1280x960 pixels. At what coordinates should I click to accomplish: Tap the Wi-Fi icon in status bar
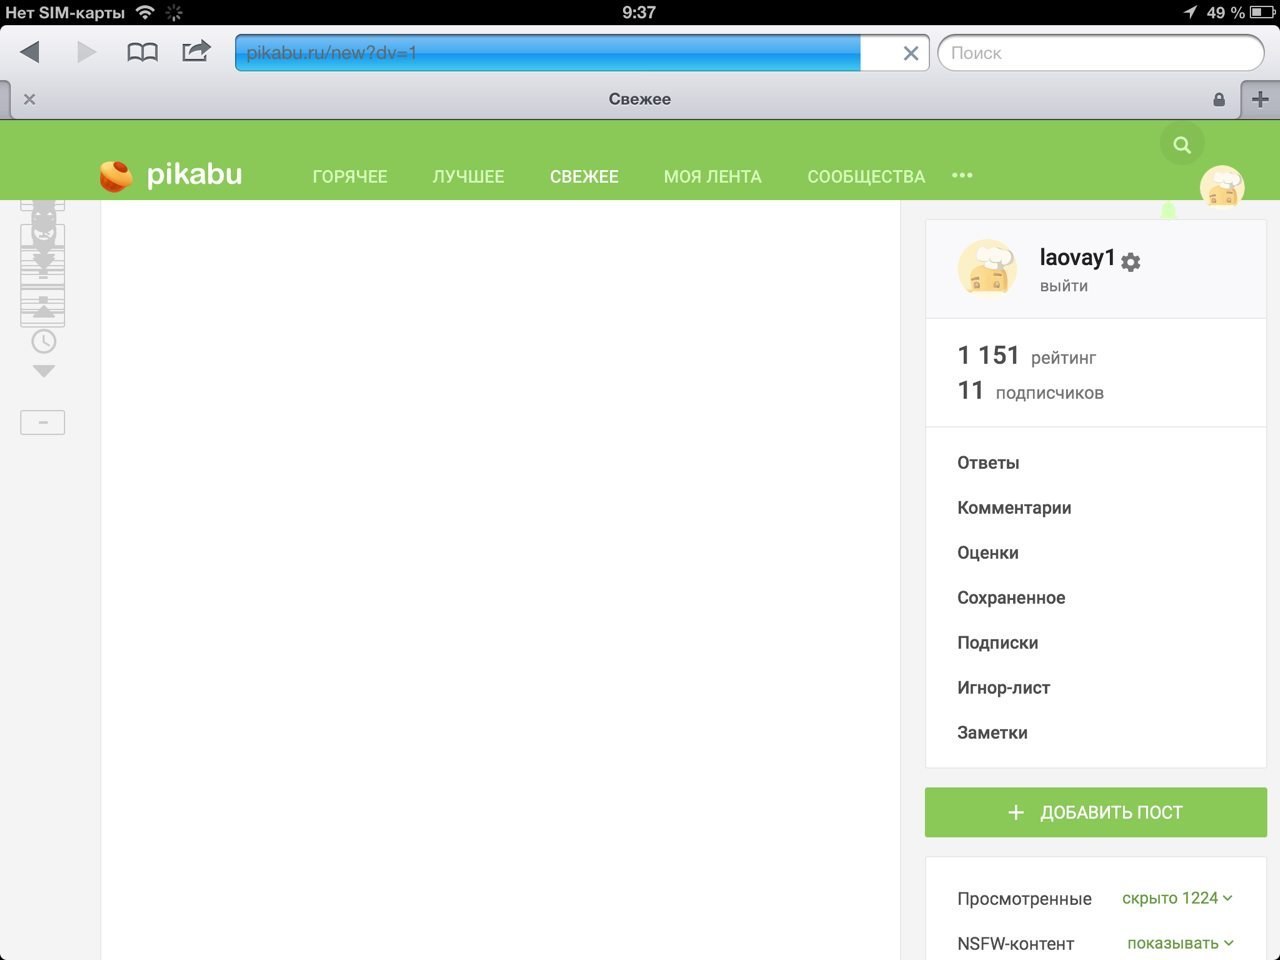[145, 12]
